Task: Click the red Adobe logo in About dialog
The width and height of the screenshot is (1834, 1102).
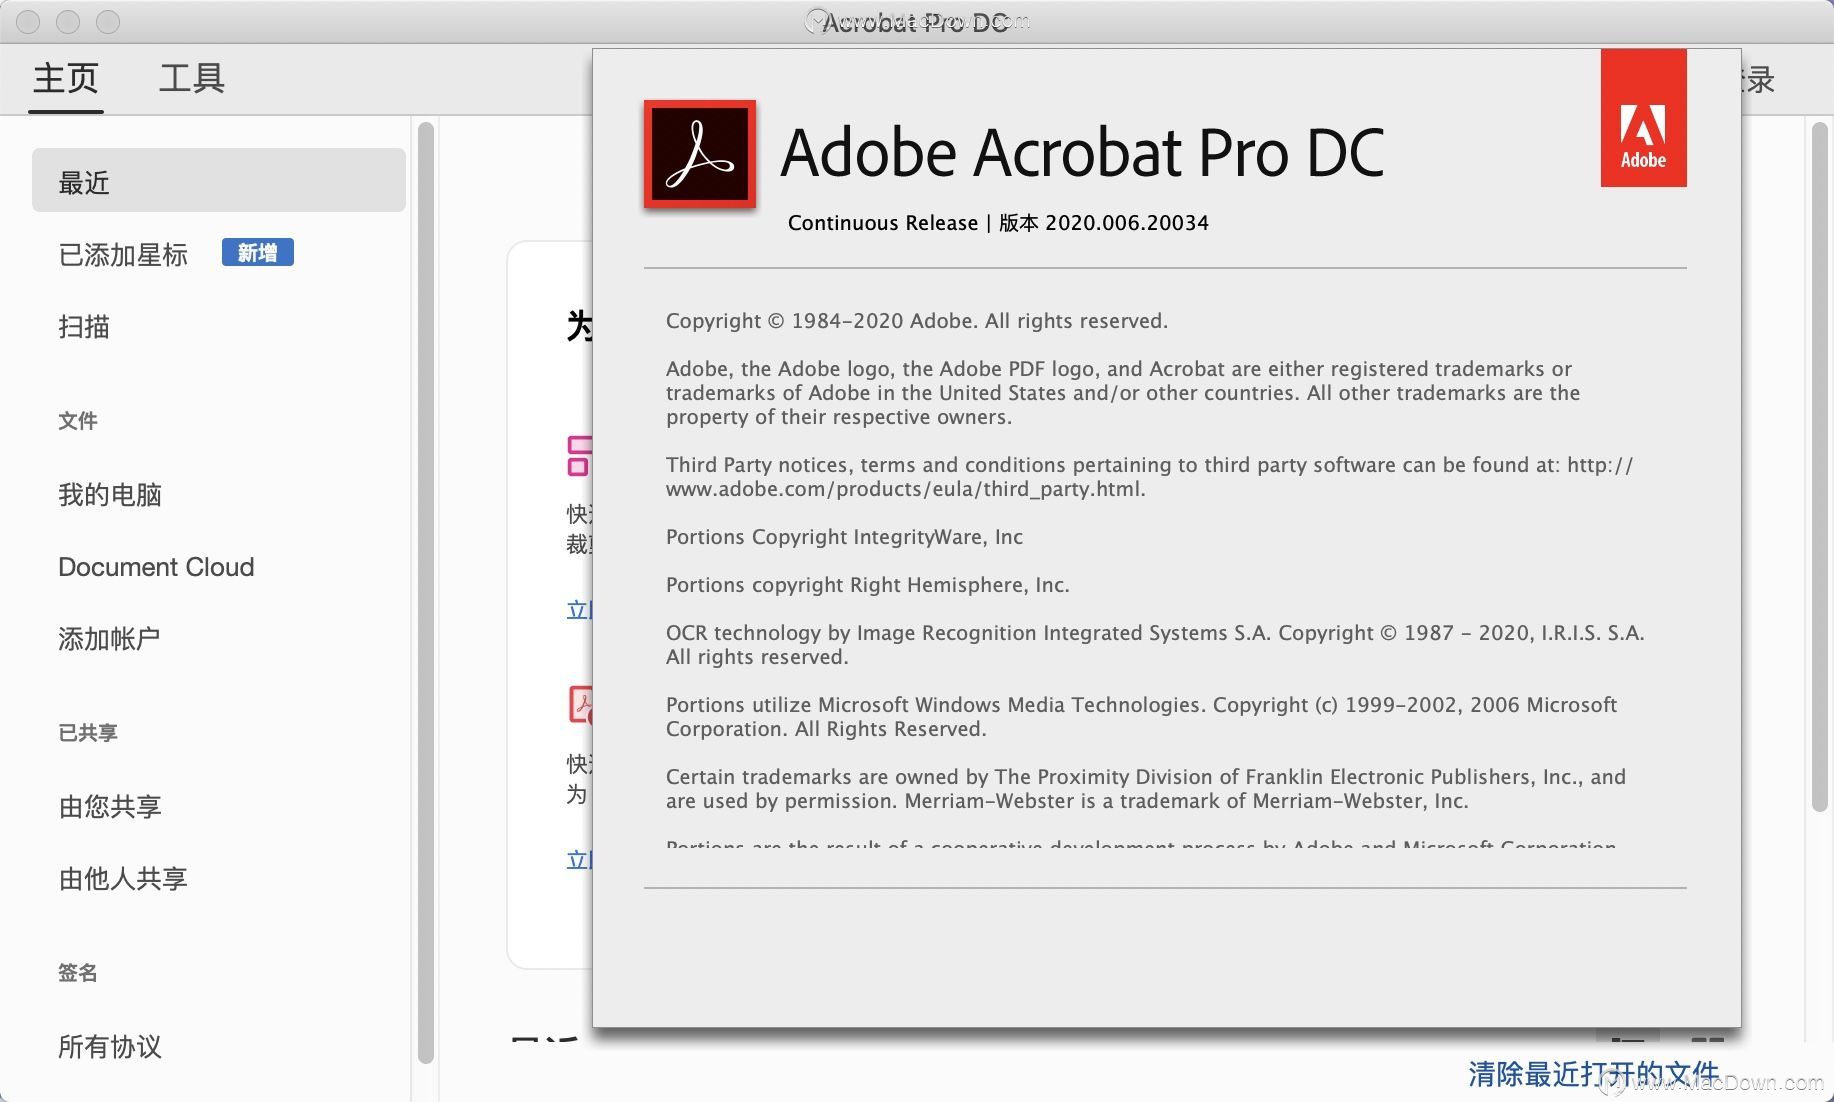Action: [1643, 118]
